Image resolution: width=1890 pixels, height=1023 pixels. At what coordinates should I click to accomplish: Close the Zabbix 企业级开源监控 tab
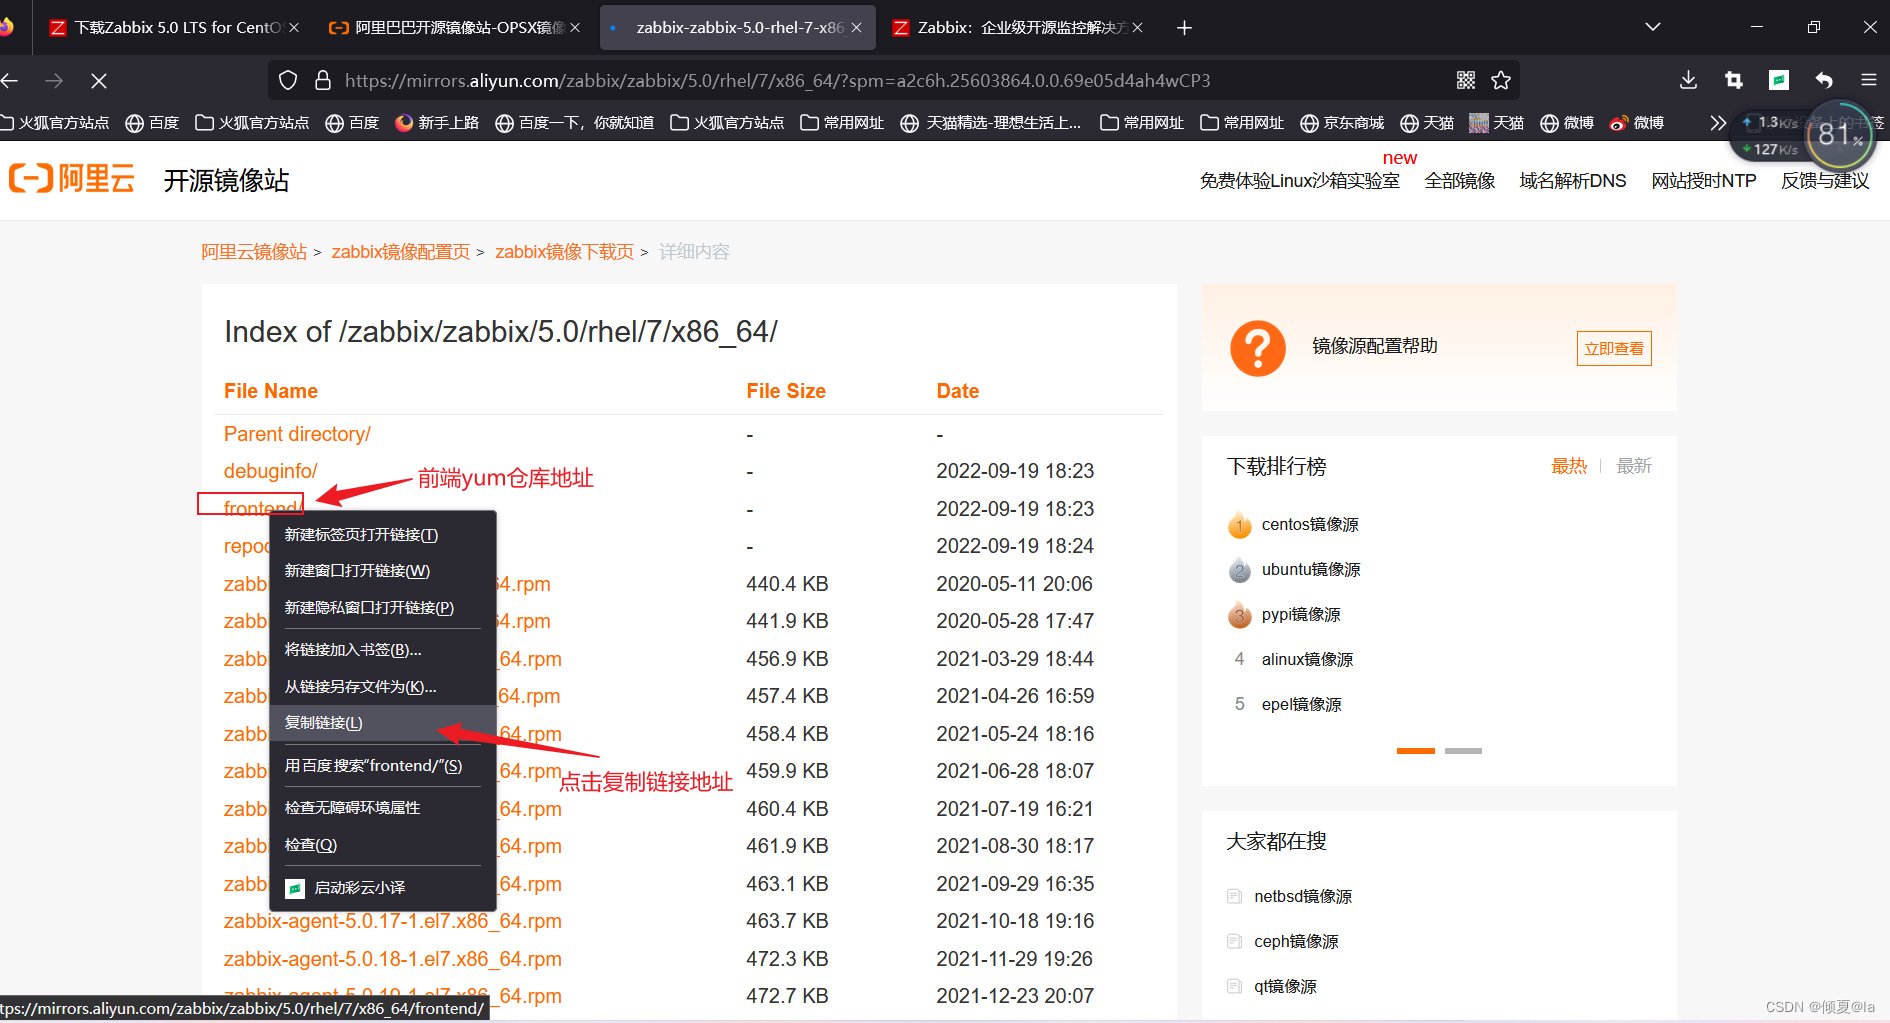[x=1137, y=28]
